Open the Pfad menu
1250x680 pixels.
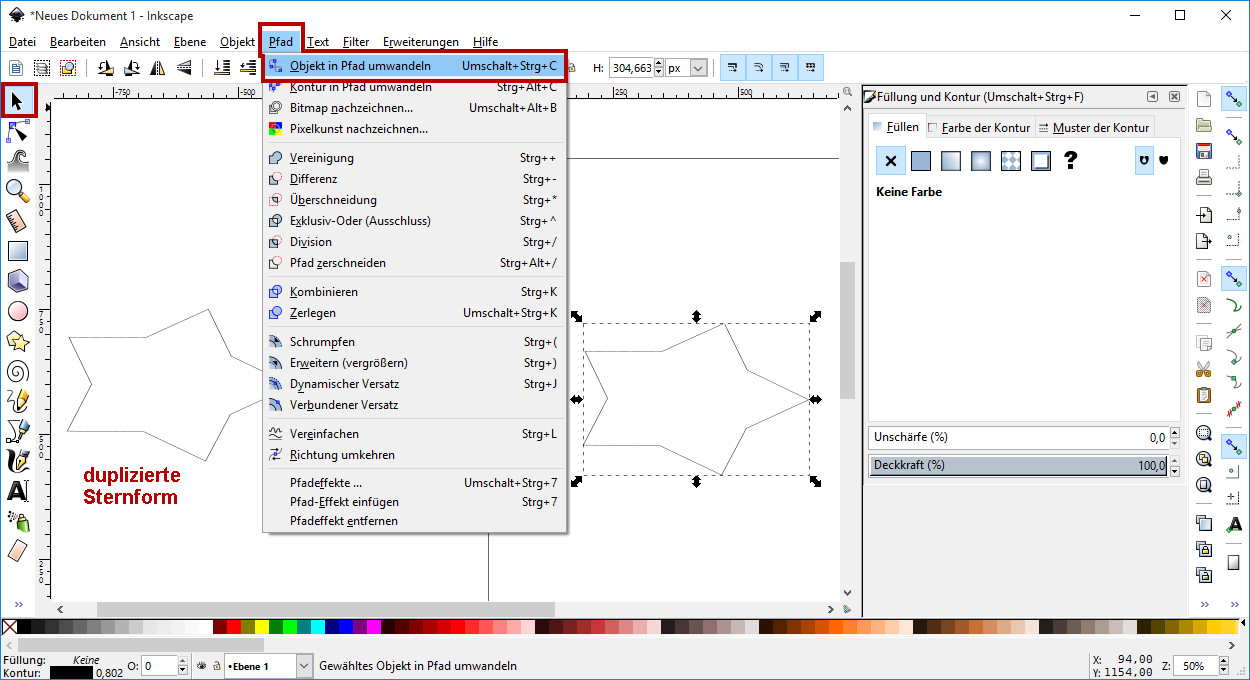pyautogui.click(x=281, y=42)
